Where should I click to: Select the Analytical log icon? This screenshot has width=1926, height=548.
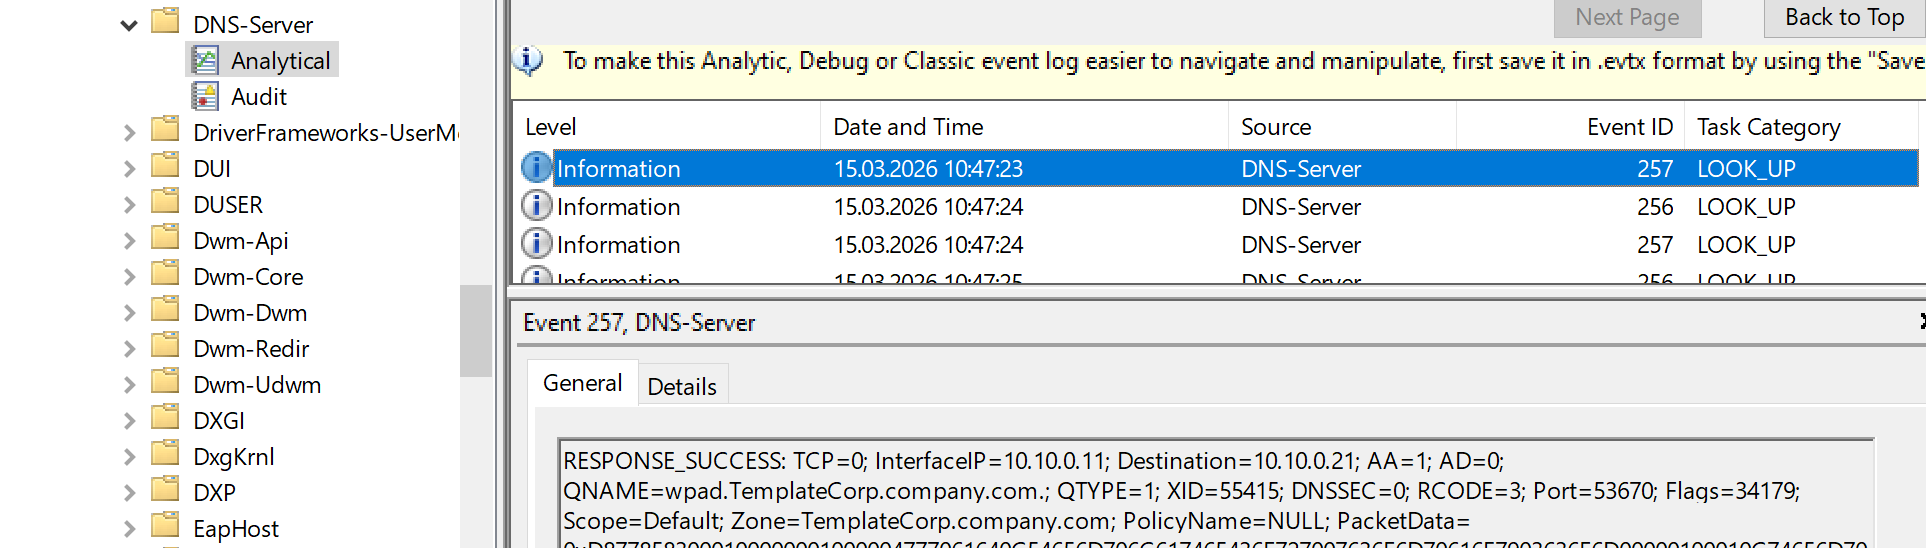coord(205,61)
